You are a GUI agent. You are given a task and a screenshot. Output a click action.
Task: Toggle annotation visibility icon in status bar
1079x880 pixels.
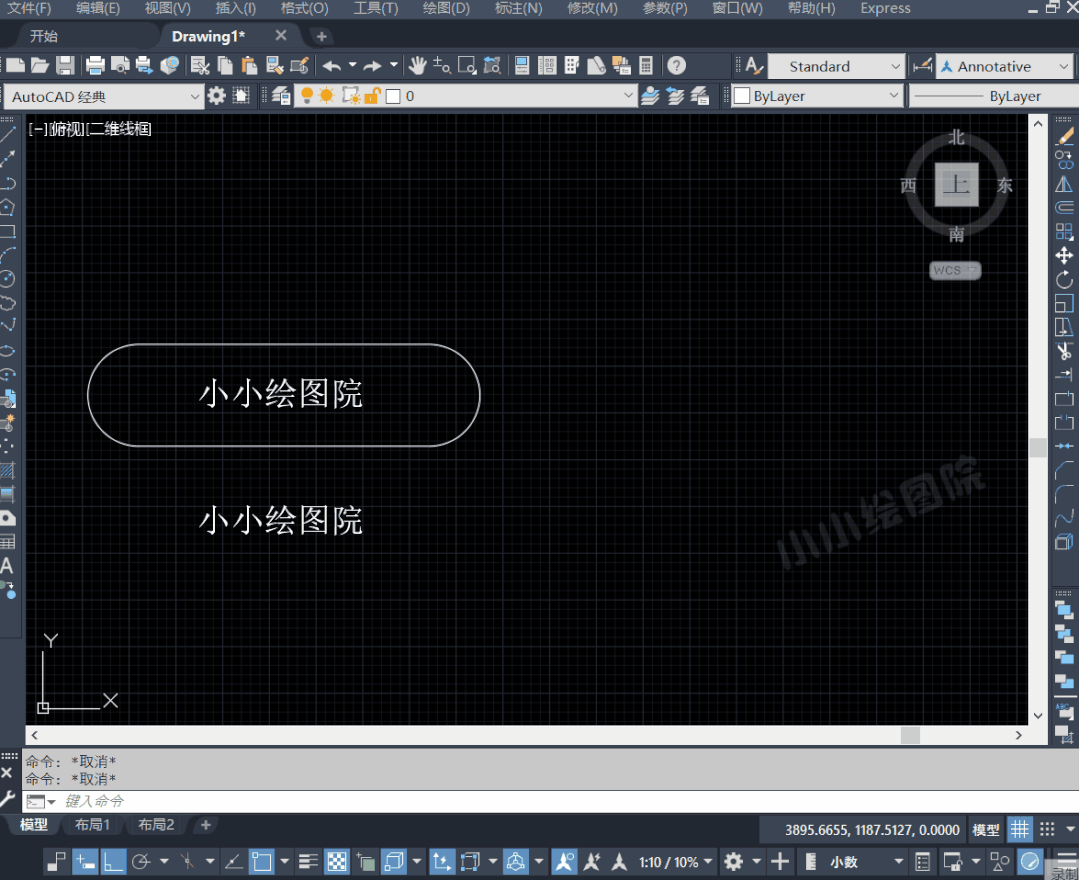pos(564,861)
